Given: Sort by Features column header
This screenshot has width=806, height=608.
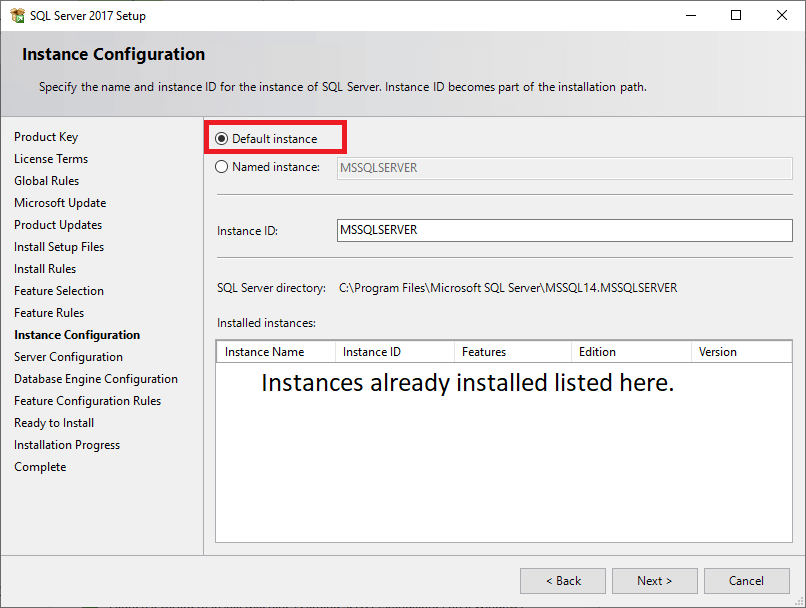Looking at the screenshot, I should point(513,352).
